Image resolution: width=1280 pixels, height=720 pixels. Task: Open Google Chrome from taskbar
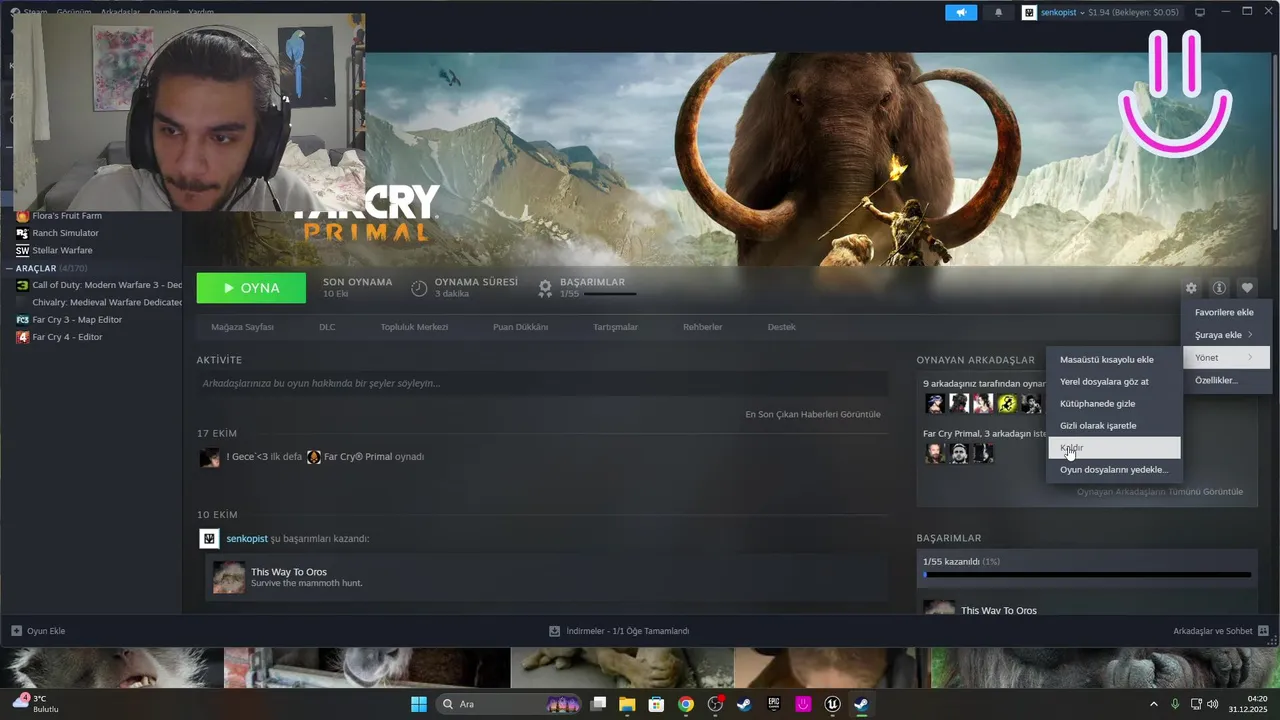[685, 704]
